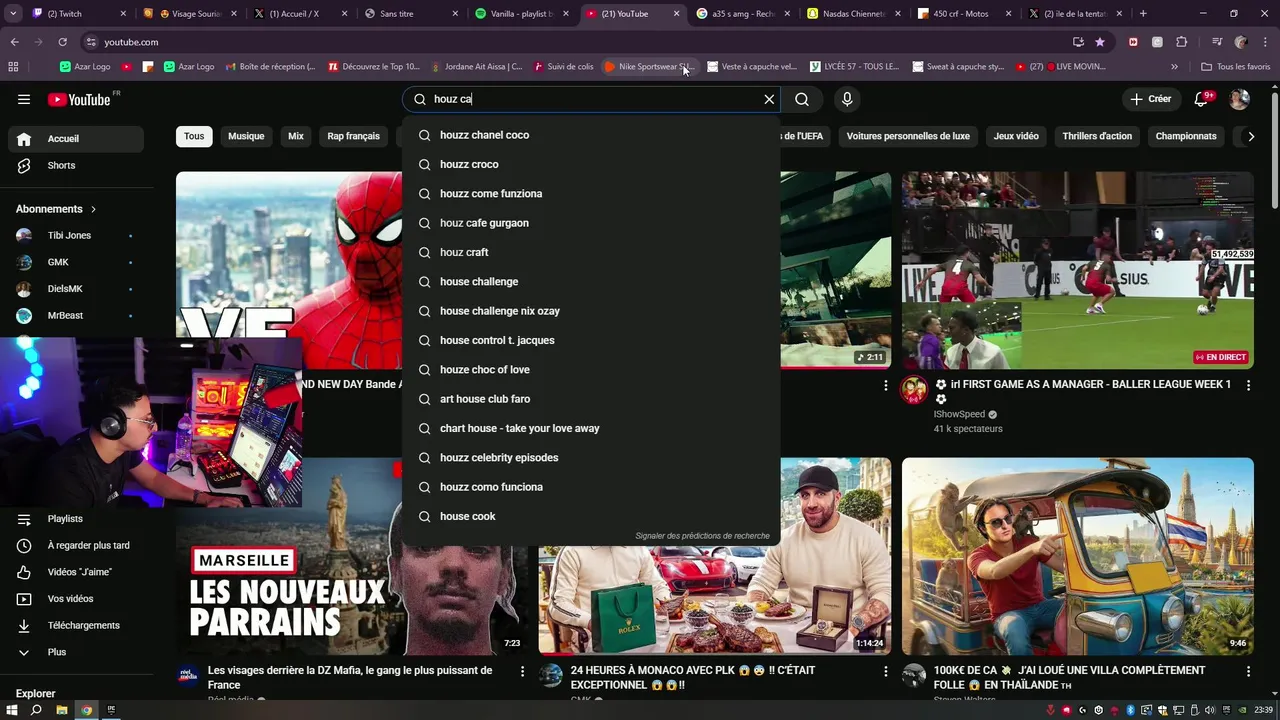Choose suggestion "houzz come funziona"
Screen dimensions: 1280x720
tap(590, 194)
